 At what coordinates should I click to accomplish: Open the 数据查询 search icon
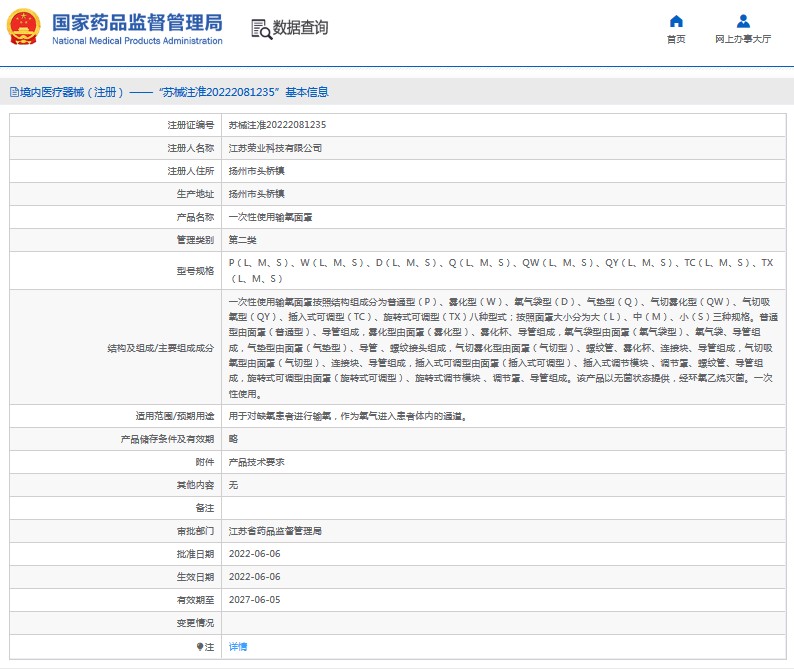261,29
